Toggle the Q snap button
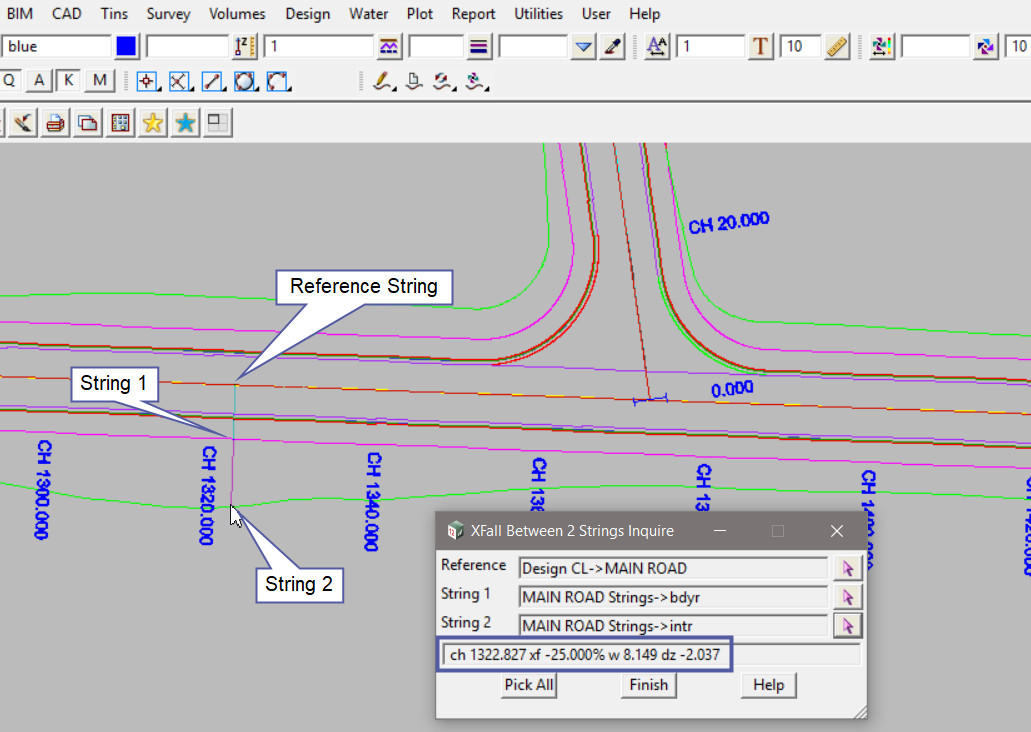The width and height of the screenshot is (1031, 732). click(x=10, y=81)
